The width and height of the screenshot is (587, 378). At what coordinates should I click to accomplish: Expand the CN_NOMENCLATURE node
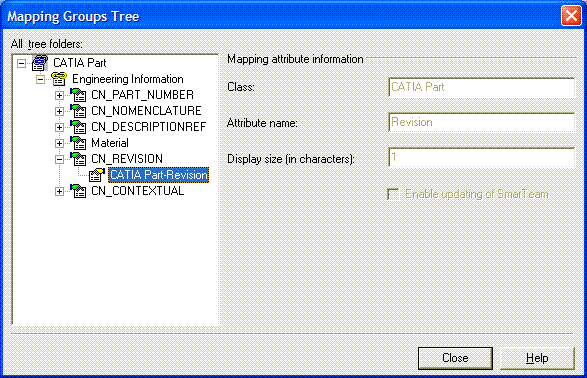(59, 112)
